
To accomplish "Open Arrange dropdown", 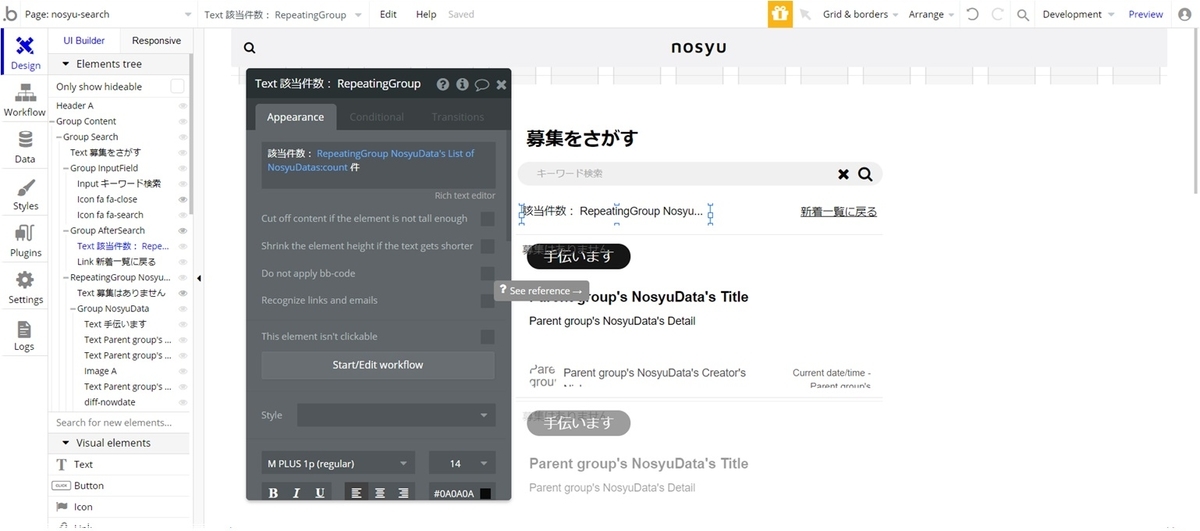I will pos(931,15).
